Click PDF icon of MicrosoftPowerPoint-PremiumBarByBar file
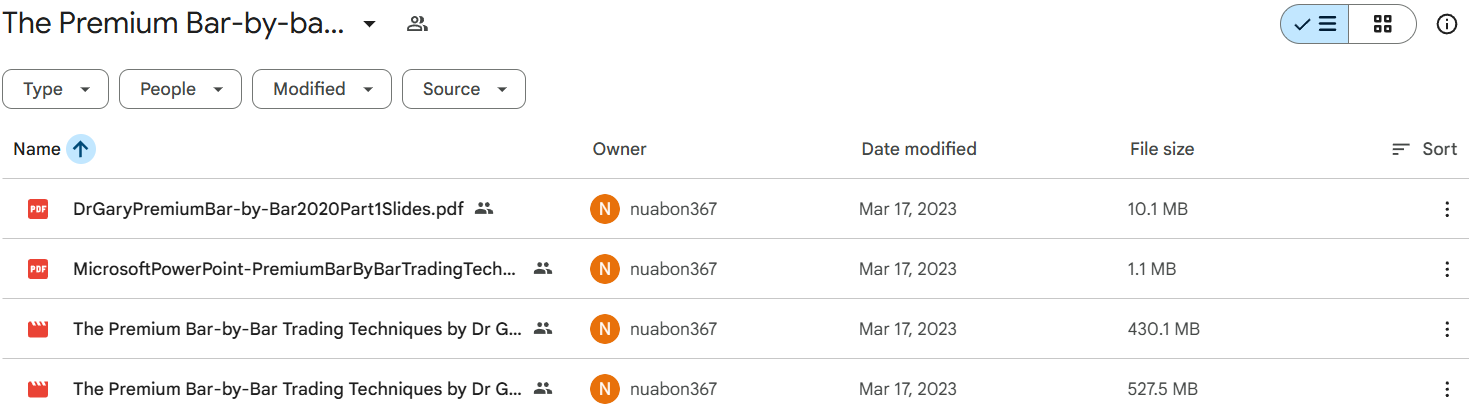The image size is (1469, 410). [x=38, y=269]
